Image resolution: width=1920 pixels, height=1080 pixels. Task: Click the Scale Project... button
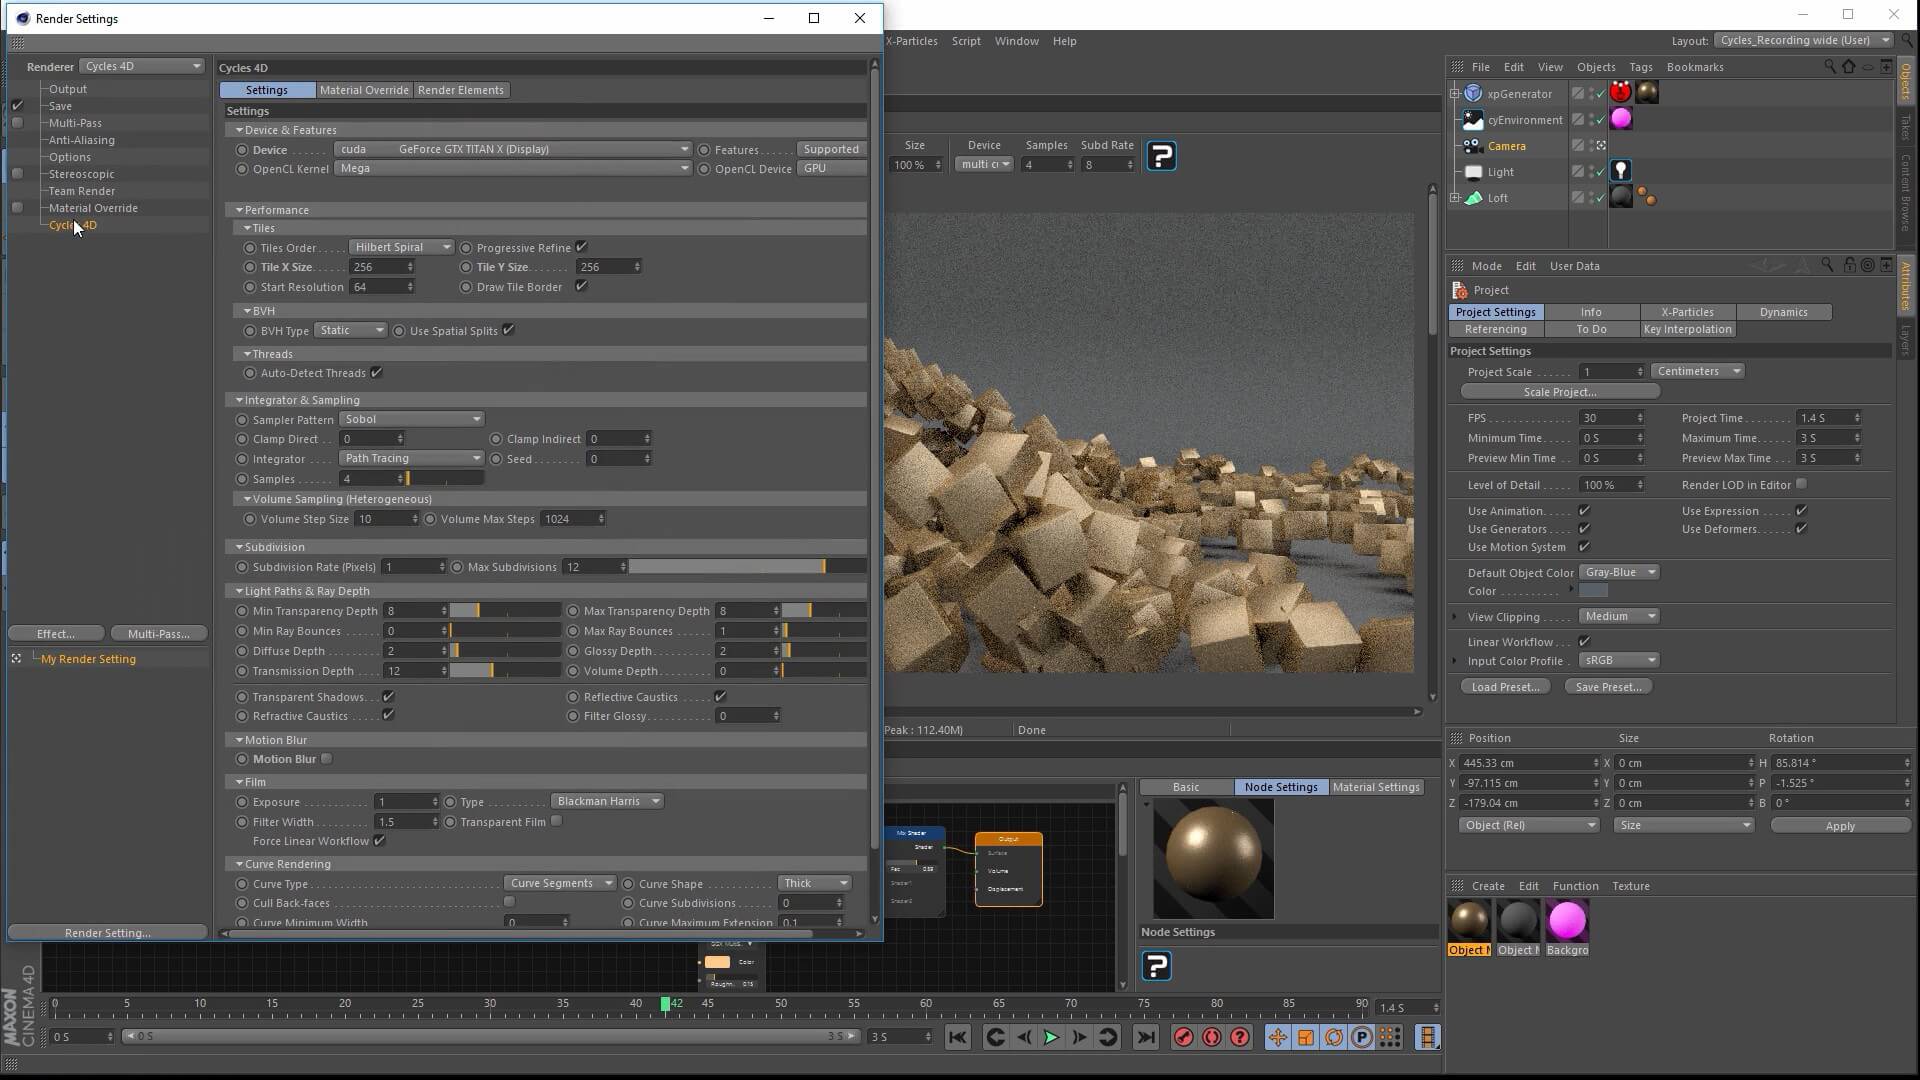1559,392
